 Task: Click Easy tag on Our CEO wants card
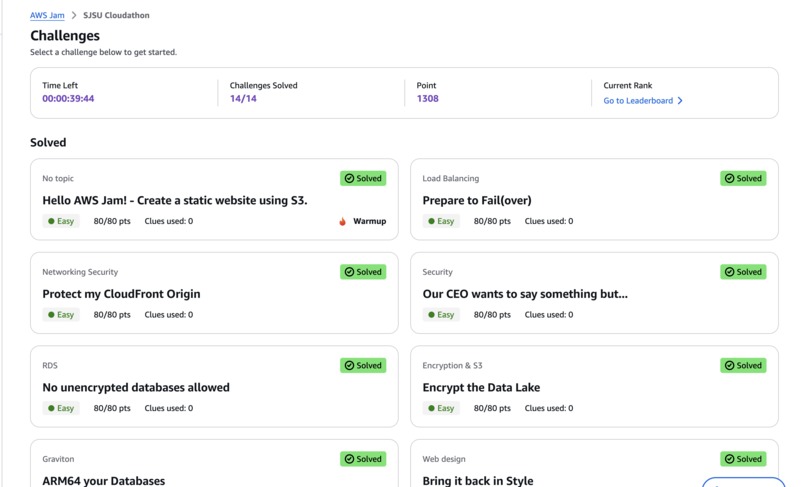pos(441,315)
